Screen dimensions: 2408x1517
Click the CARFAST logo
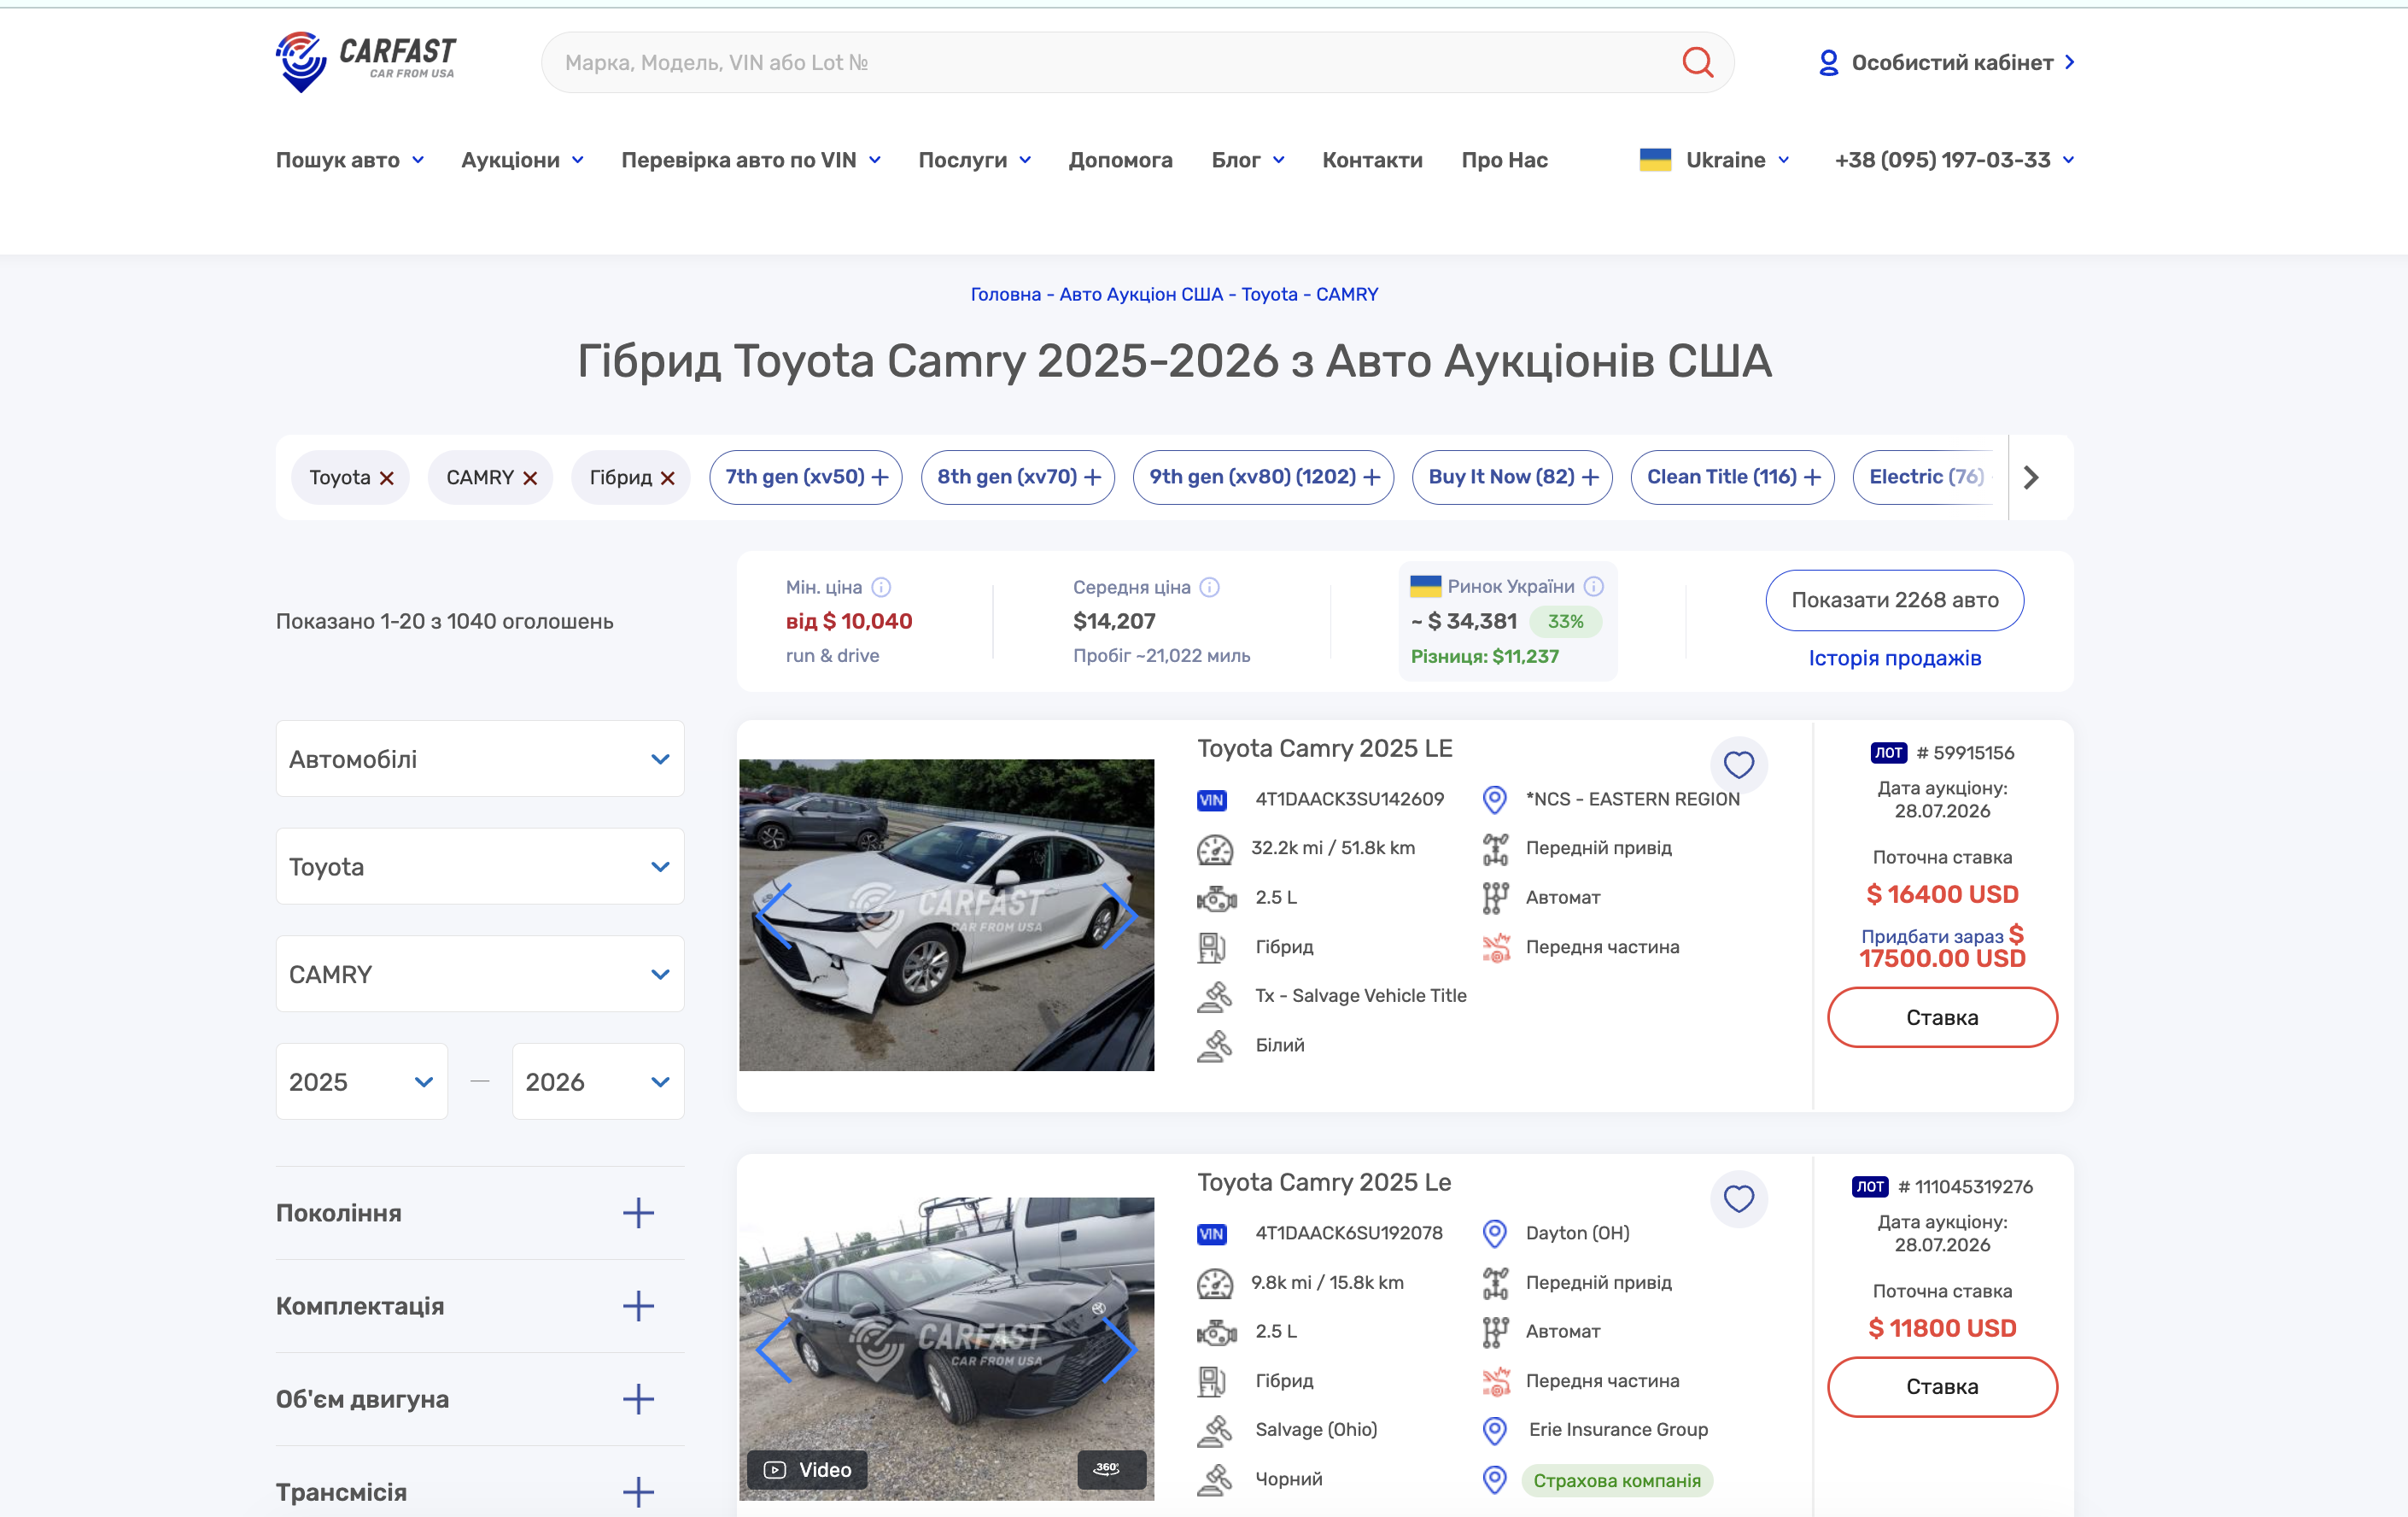click(365, 62)
